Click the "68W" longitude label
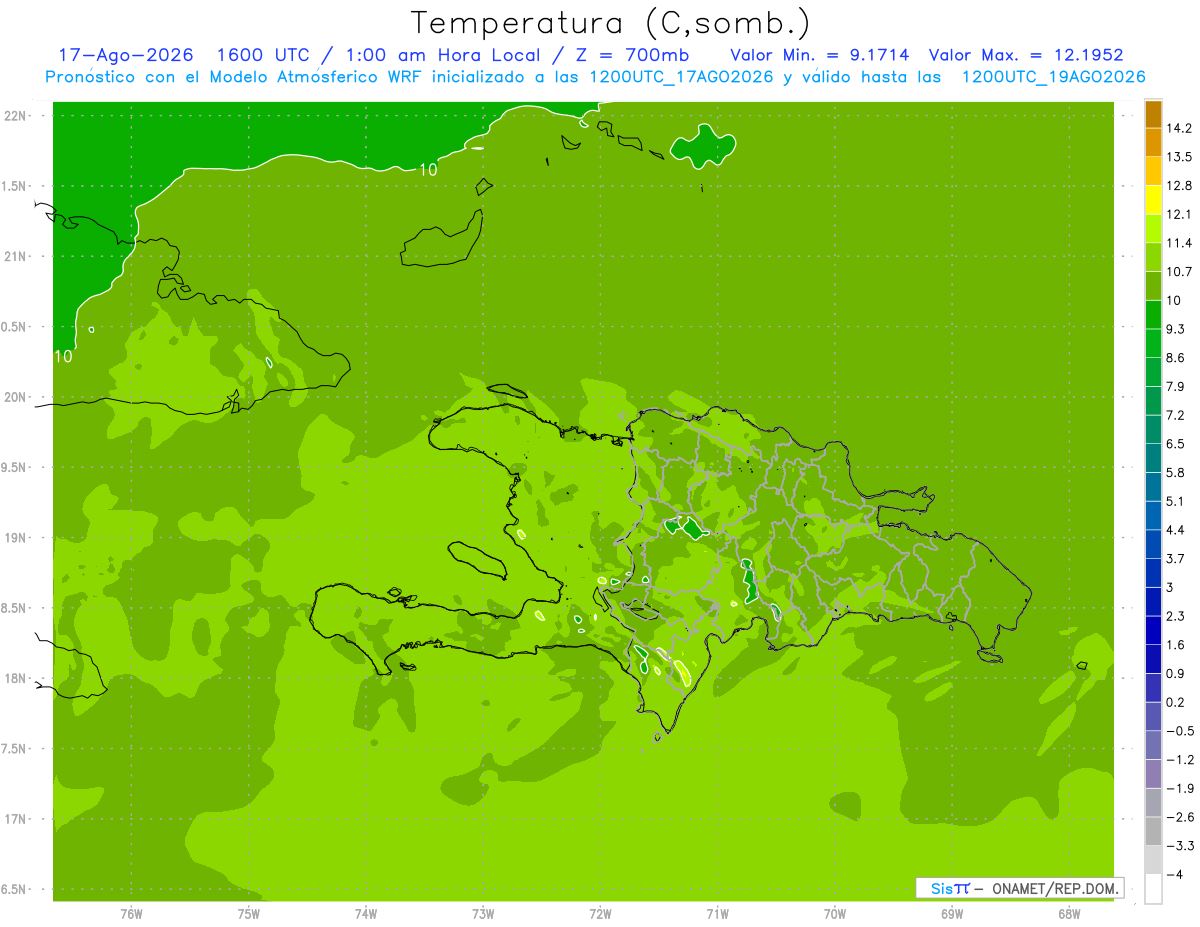Screen dimensions: 1200x927 pyautogui.click(x=1069, y=914)
